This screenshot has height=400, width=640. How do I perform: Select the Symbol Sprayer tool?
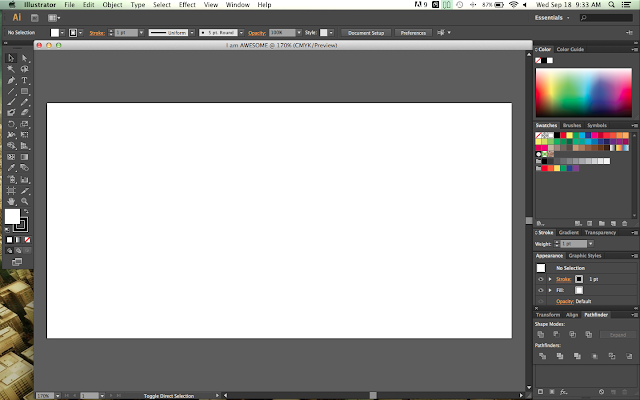(11, 179)
